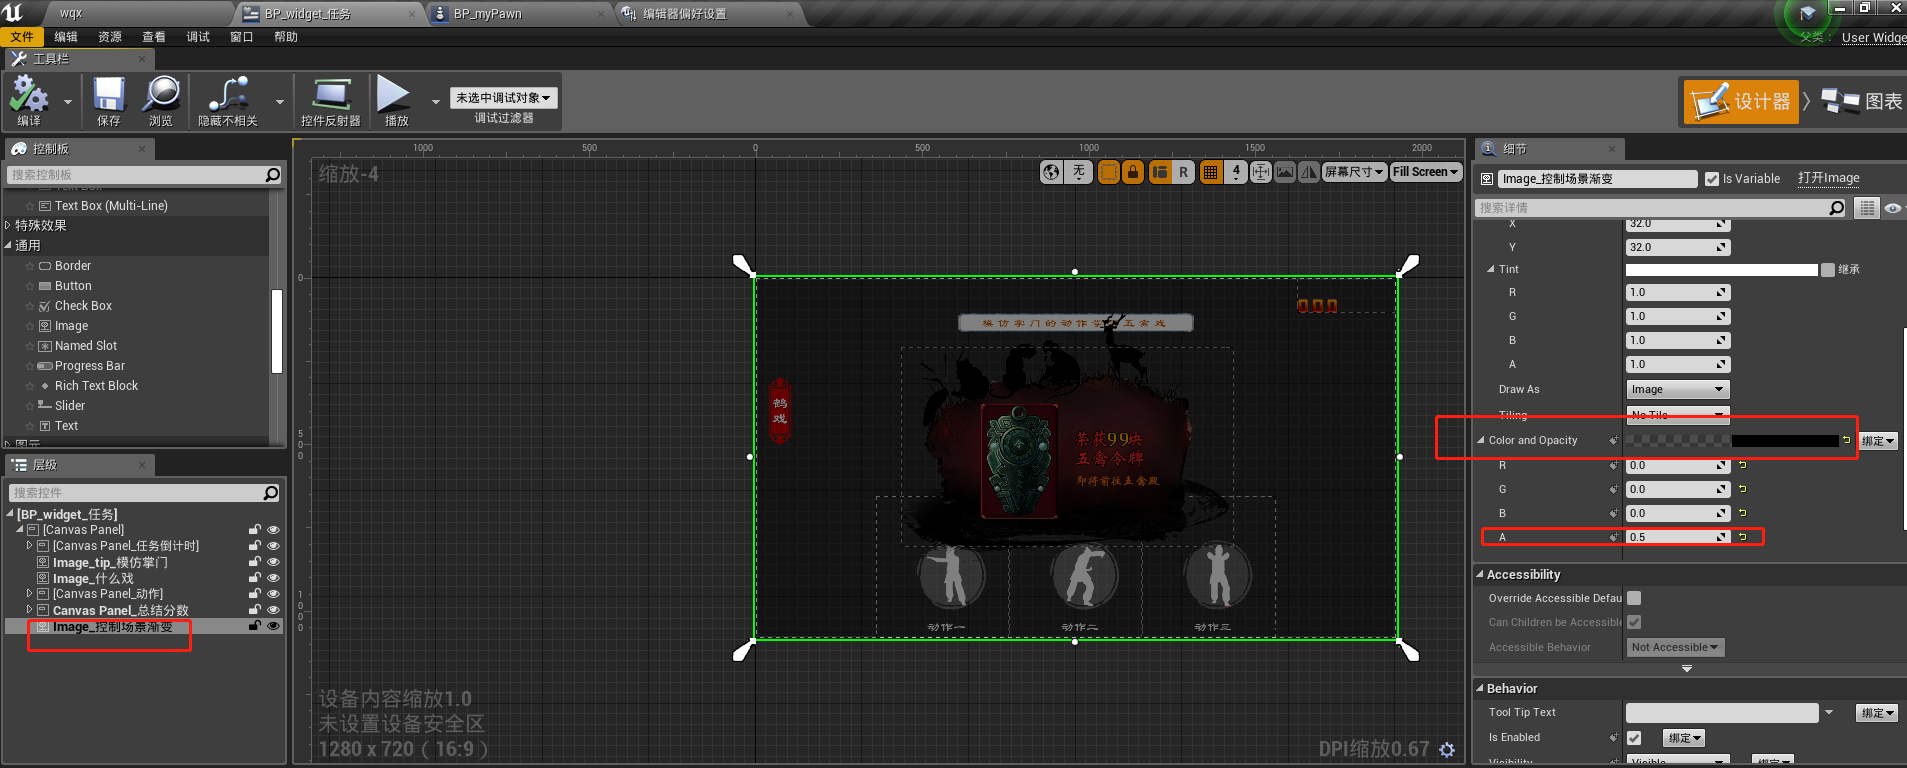Toggle visibility of Image_什么戏 in hierarchy
The width and height of the screenshot is (1907, 768).
273,578
